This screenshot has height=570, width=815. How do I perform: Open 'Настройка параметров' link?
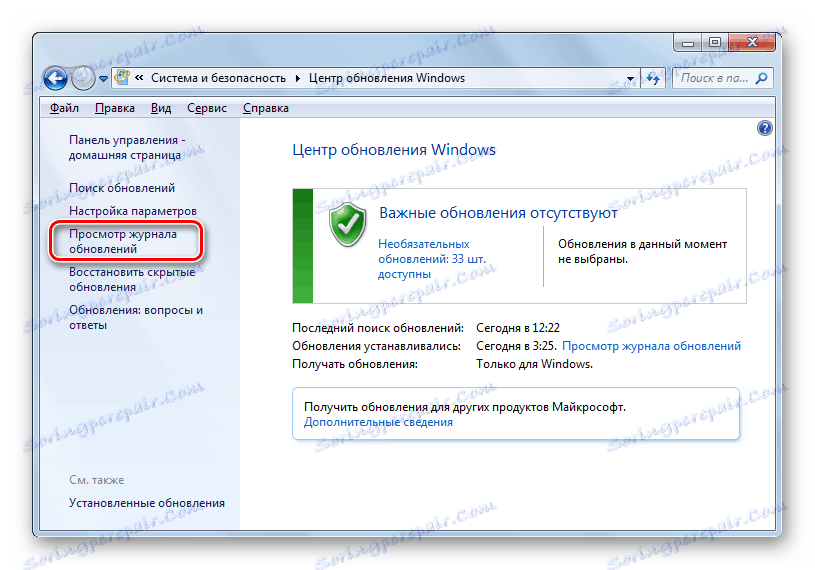click(x=133, y=211)
